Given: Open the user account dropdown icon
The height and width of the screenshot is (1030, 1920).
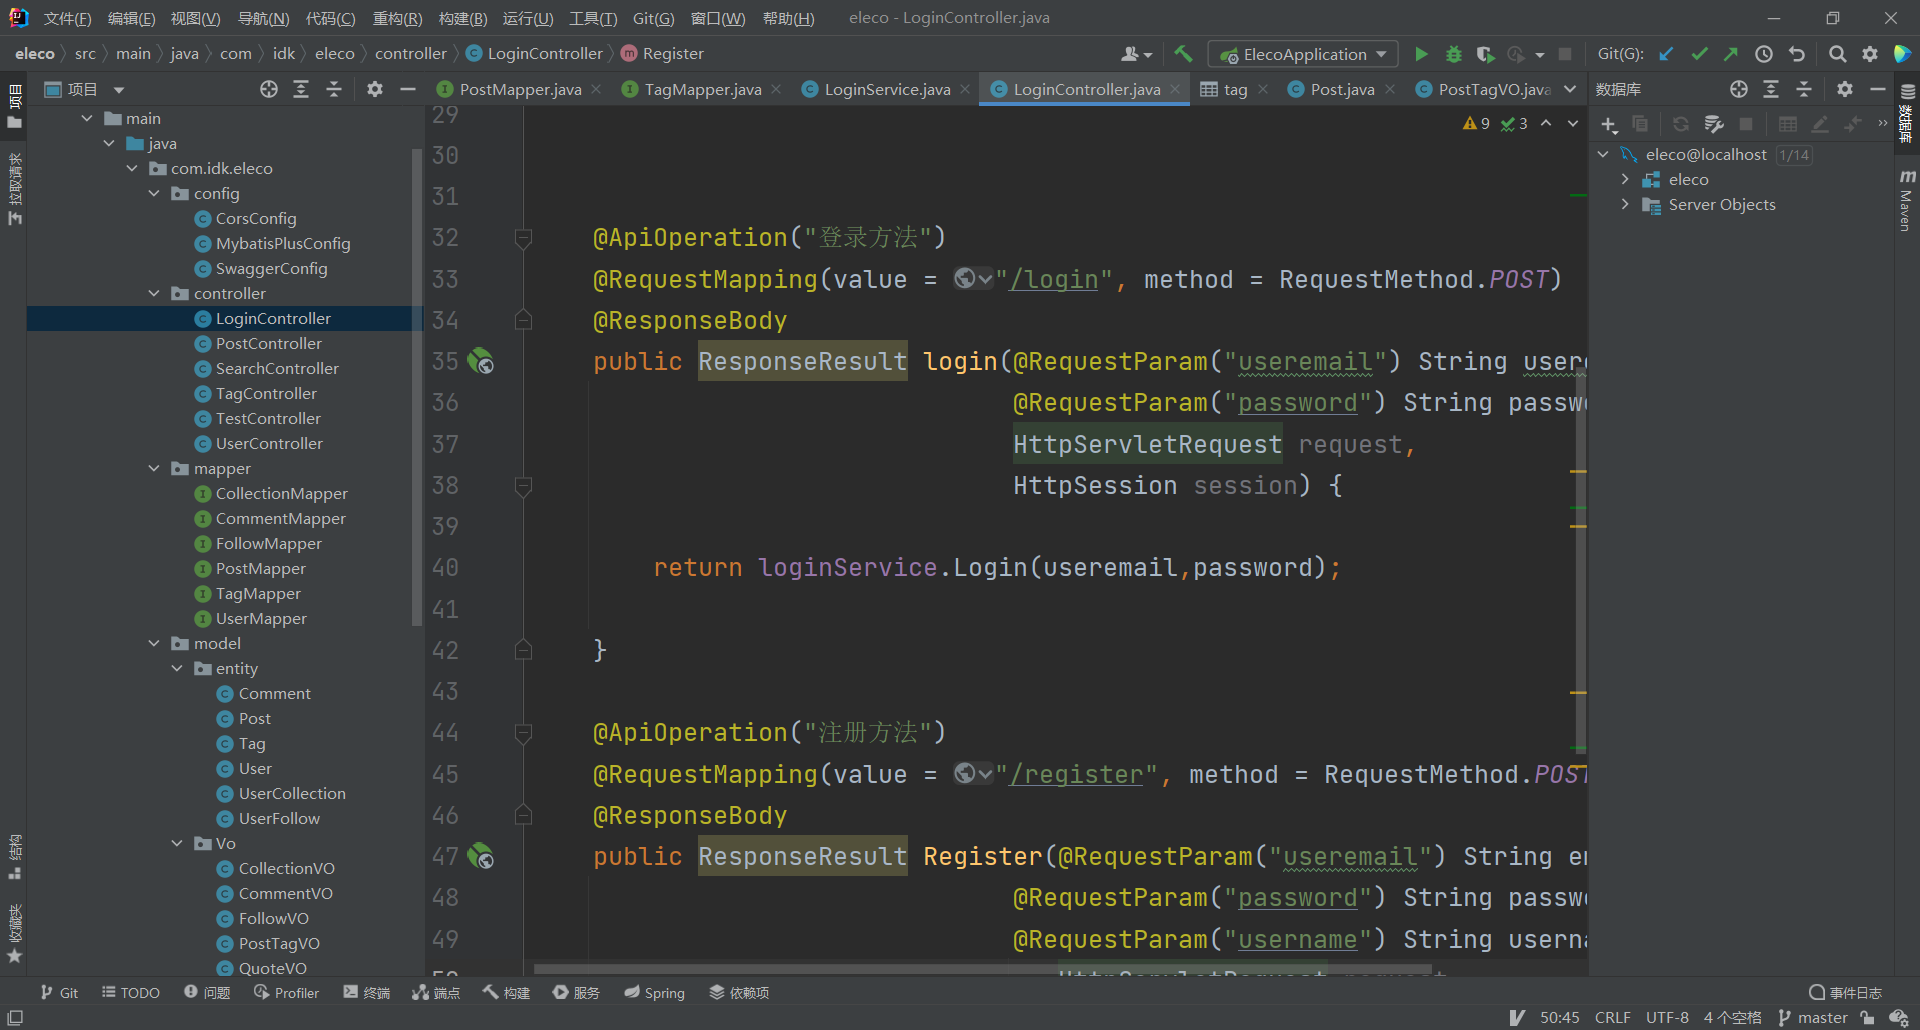Looking at the screenshot, I should (1137, 54).
